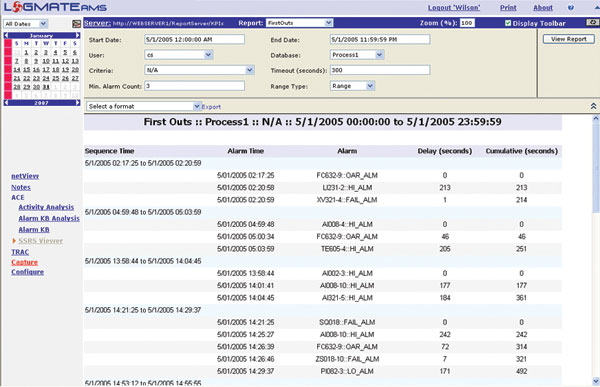Open Notes from the sidebar
600x387 pixels.
[21, 187]
